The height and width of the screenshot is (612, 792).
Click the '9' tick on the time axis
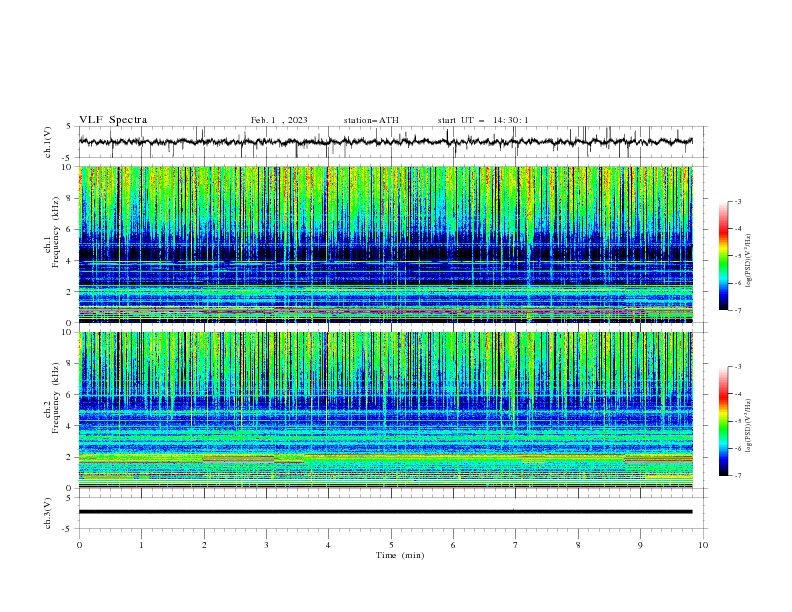click(x=640, y=545)
